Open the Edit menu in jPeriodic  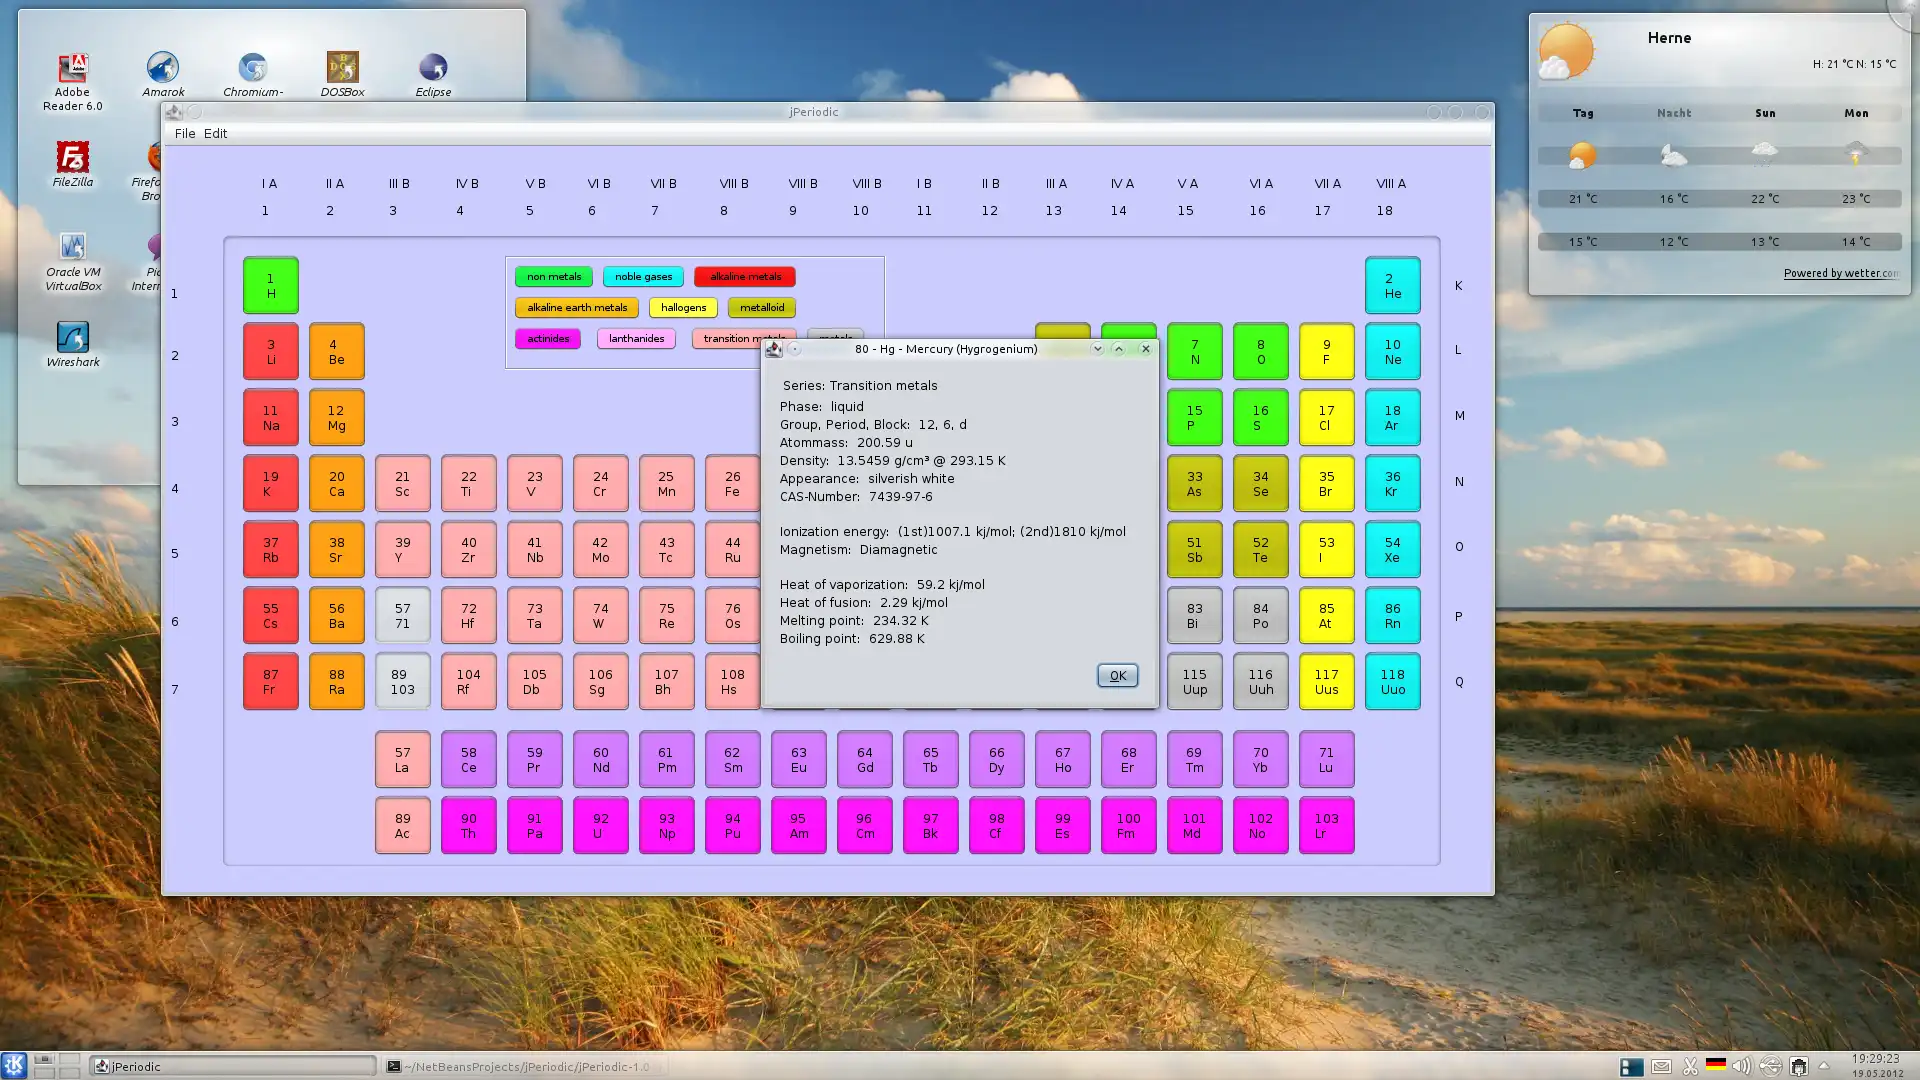(x=215, y=133)
